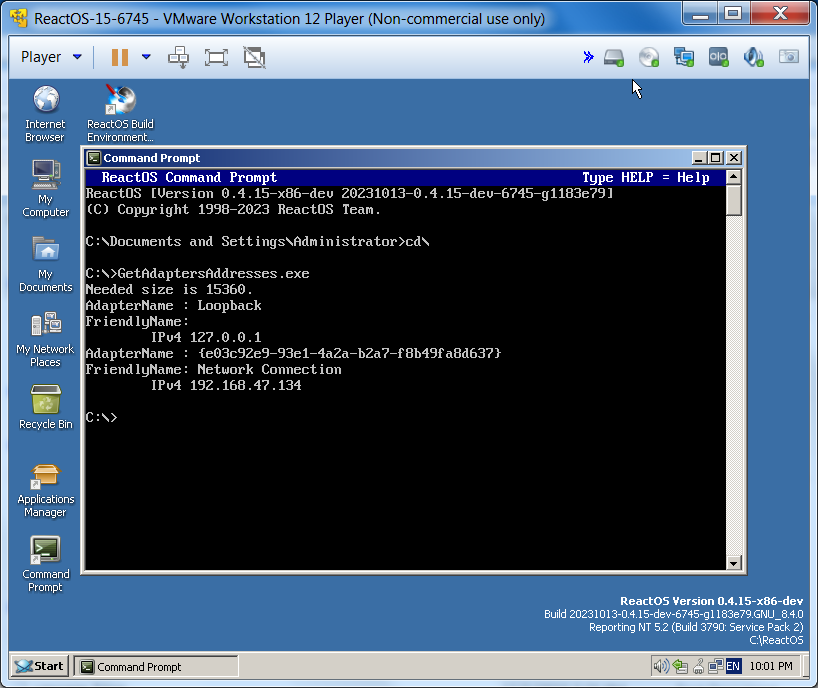
Task: Click the console scrollbar thumb
Action: tap(733, 200)
